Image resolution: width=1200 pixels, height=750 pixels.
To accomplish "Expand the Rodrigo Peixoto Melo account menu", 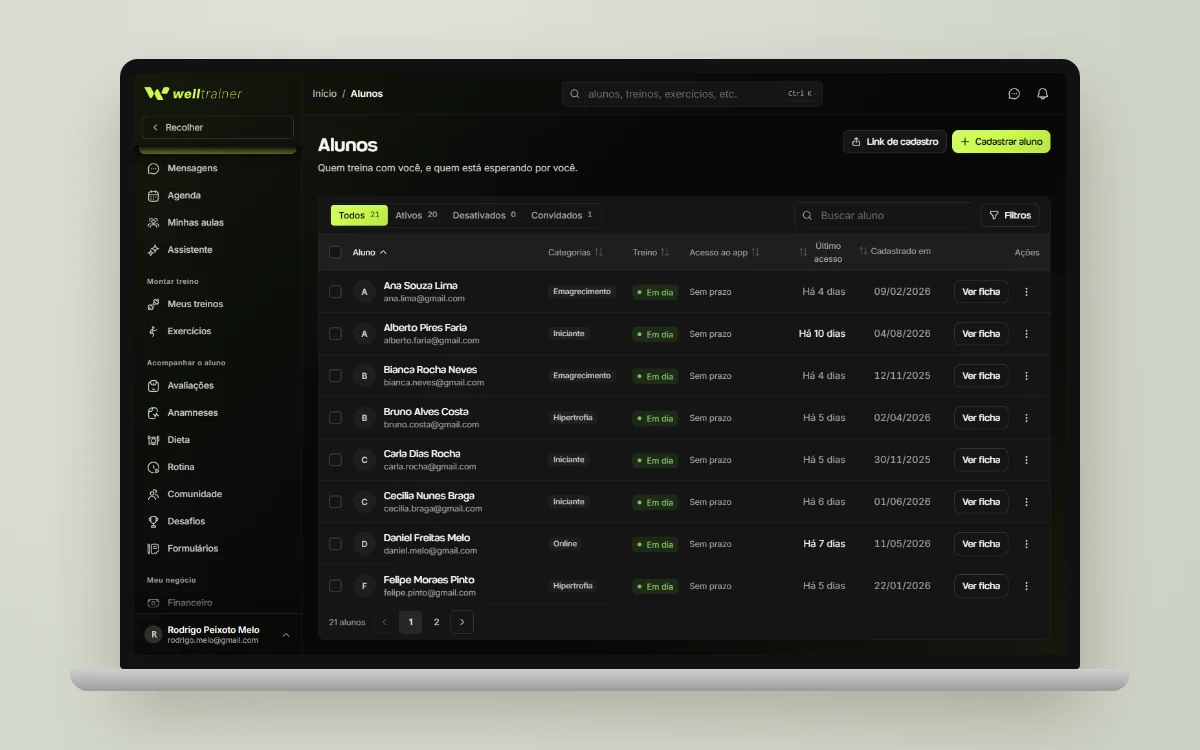I will [286, 635].
